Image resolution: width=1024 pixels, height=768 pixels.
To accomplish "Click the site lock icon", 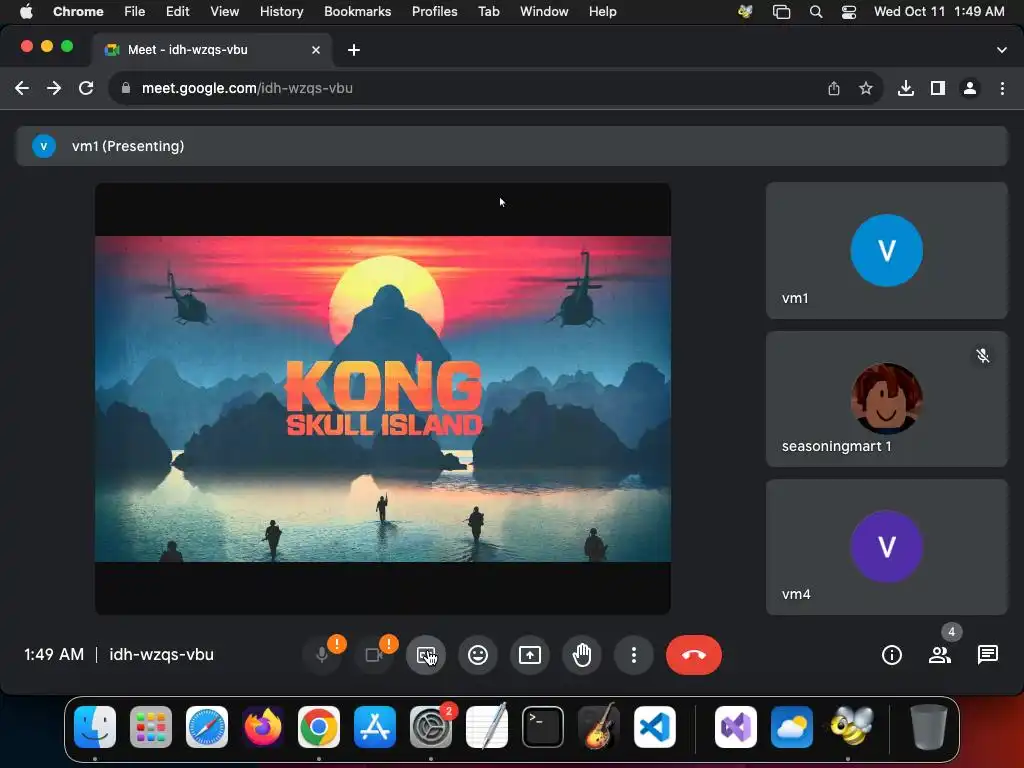I will click(126, 88).
